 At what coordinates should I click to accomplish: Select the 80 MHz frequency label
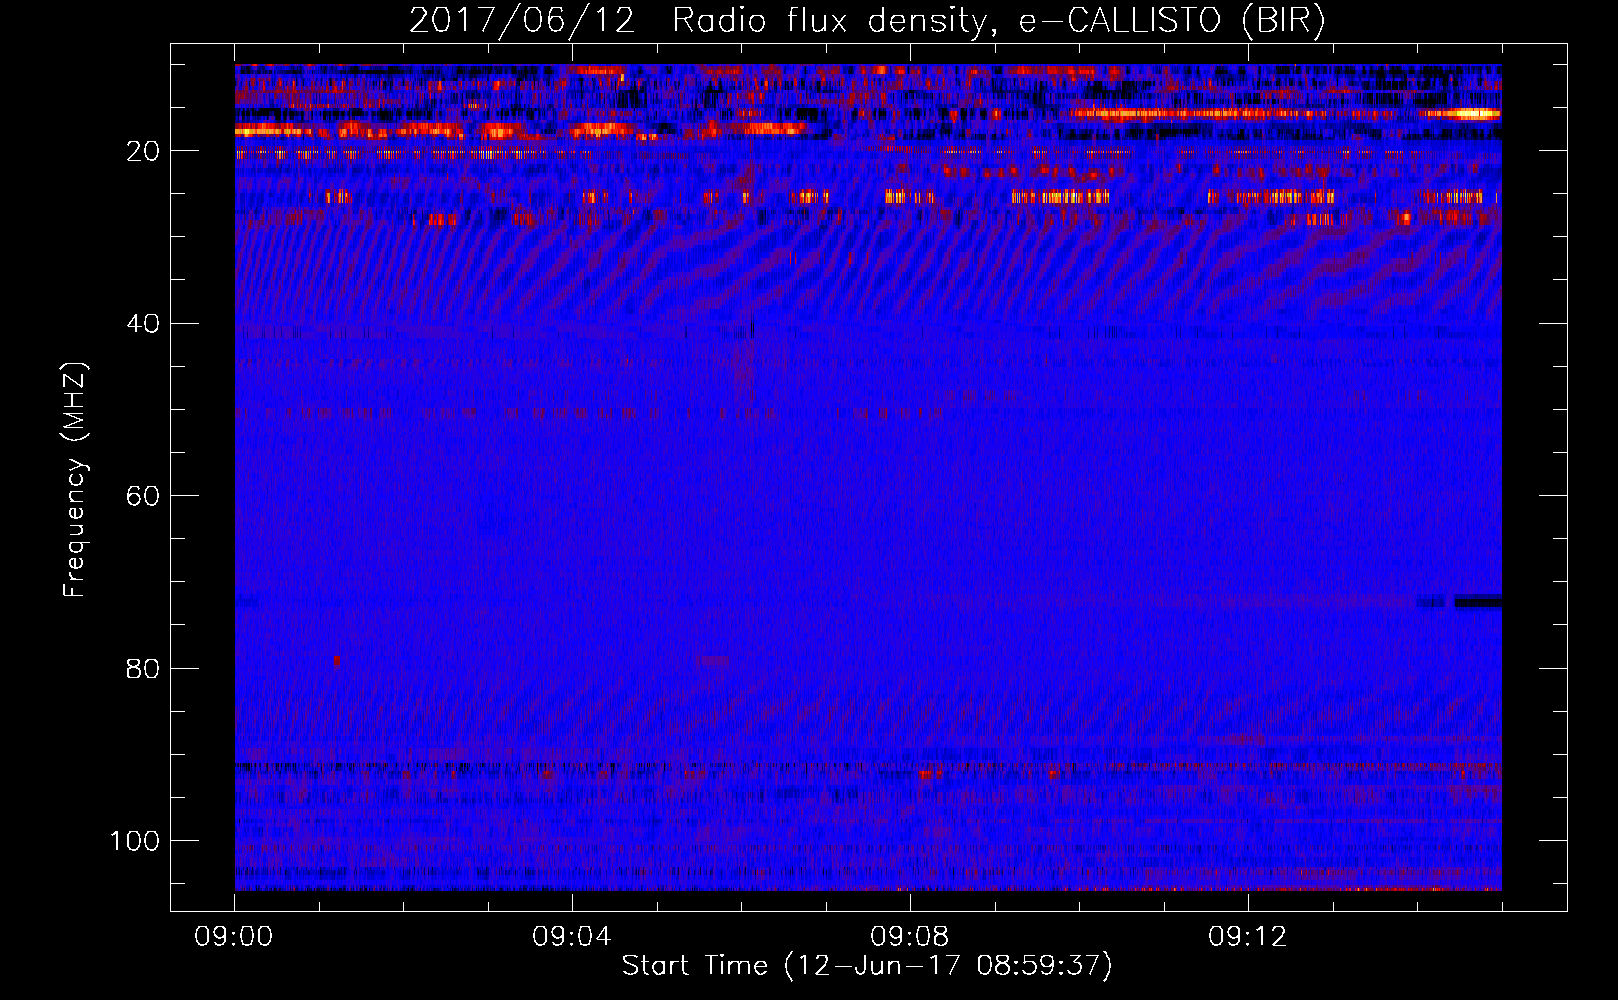click(x=143, y=668)
